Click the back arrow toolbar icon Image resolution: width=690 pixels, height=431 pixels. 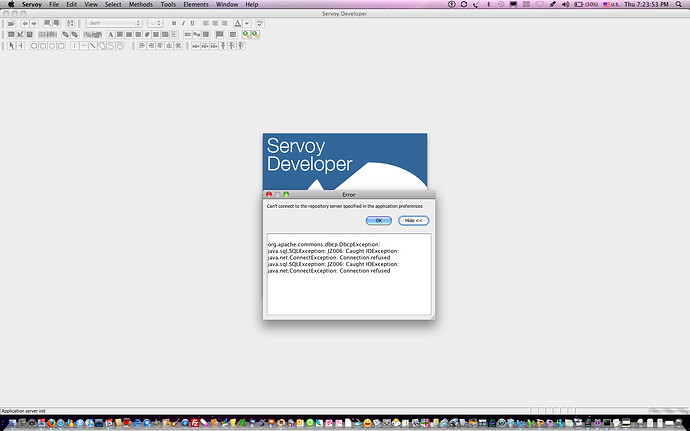point(25,23)
